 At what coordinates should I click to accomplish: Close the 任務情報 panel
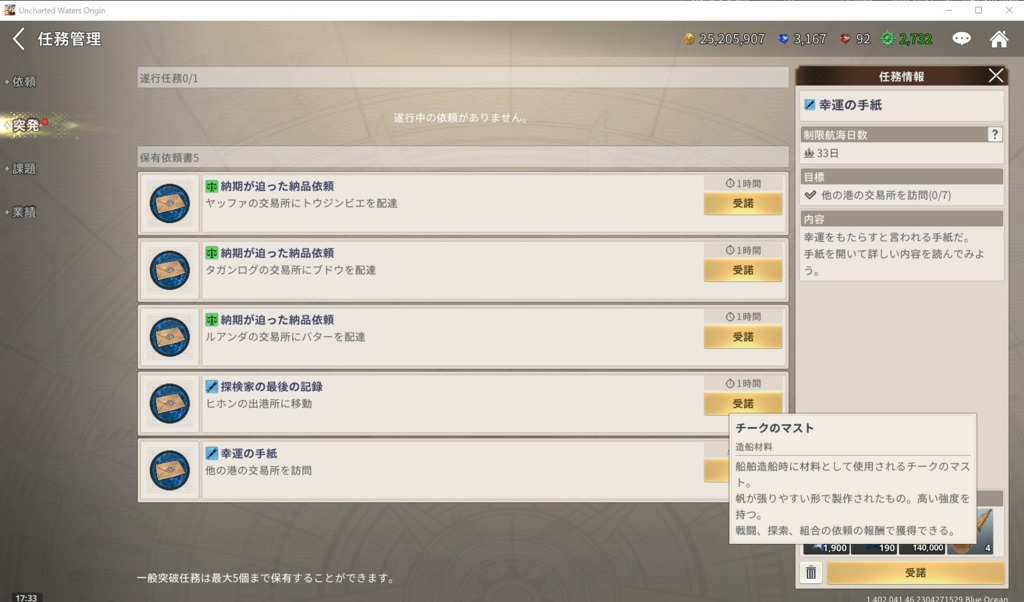995,76
